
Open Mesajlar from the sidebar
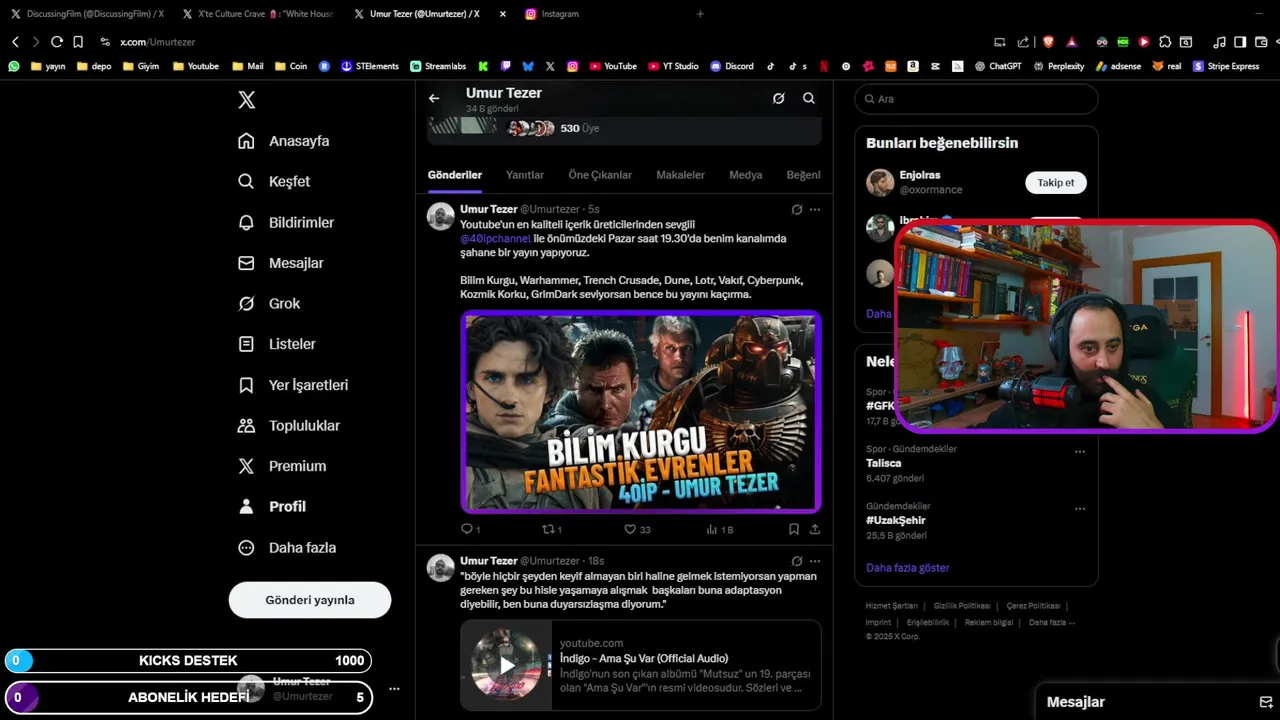pyautogui.click(x=281, y=263)
